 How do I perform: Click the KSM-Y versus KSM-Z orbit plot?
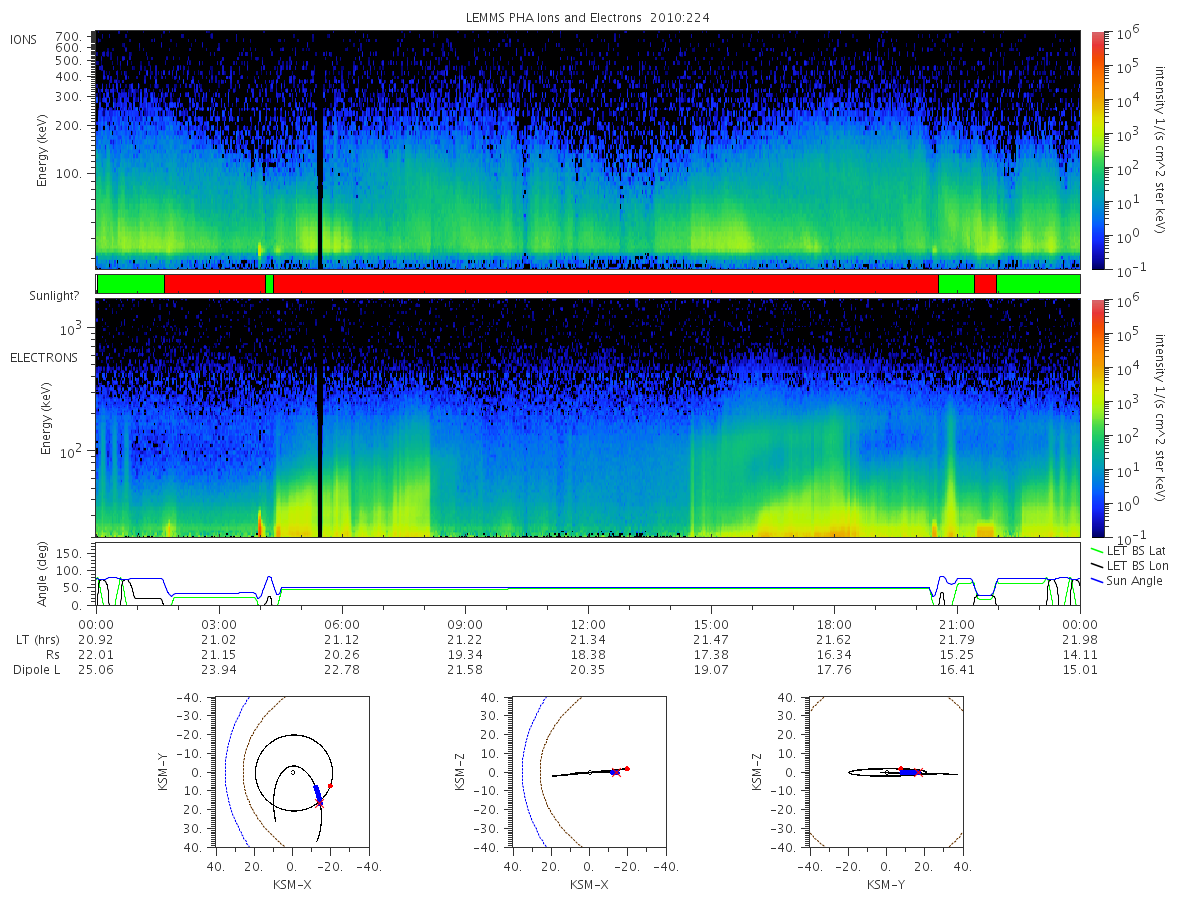pos(885,772)
